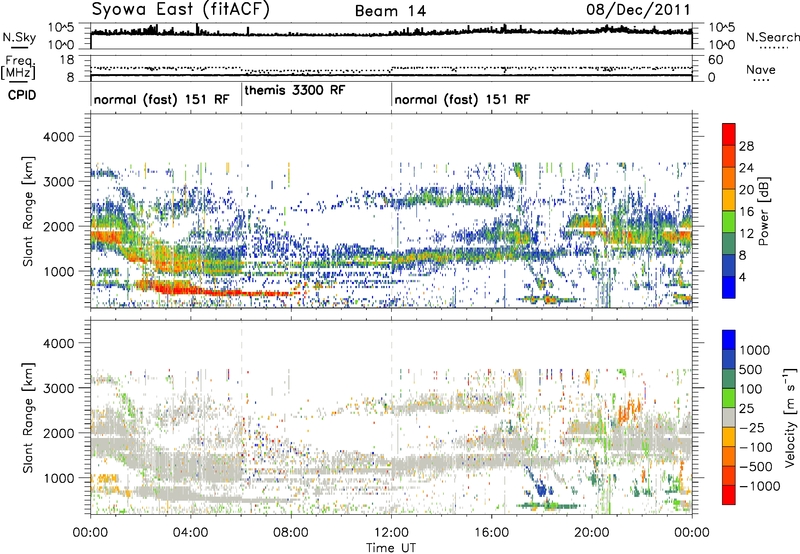Click the date '08/Dec/2011'
The height and width of the screenshot is (554, 800).
[638, 9]
